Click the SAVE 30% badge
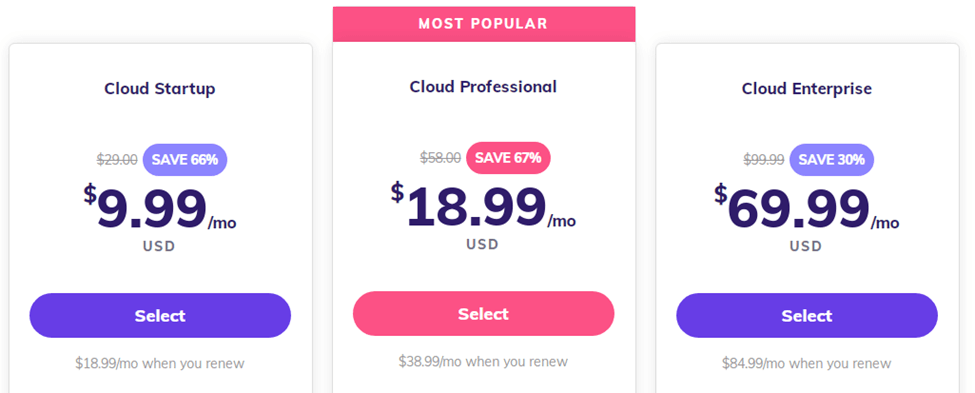Viewport: 975px width, 393px height. pos(831,160)
